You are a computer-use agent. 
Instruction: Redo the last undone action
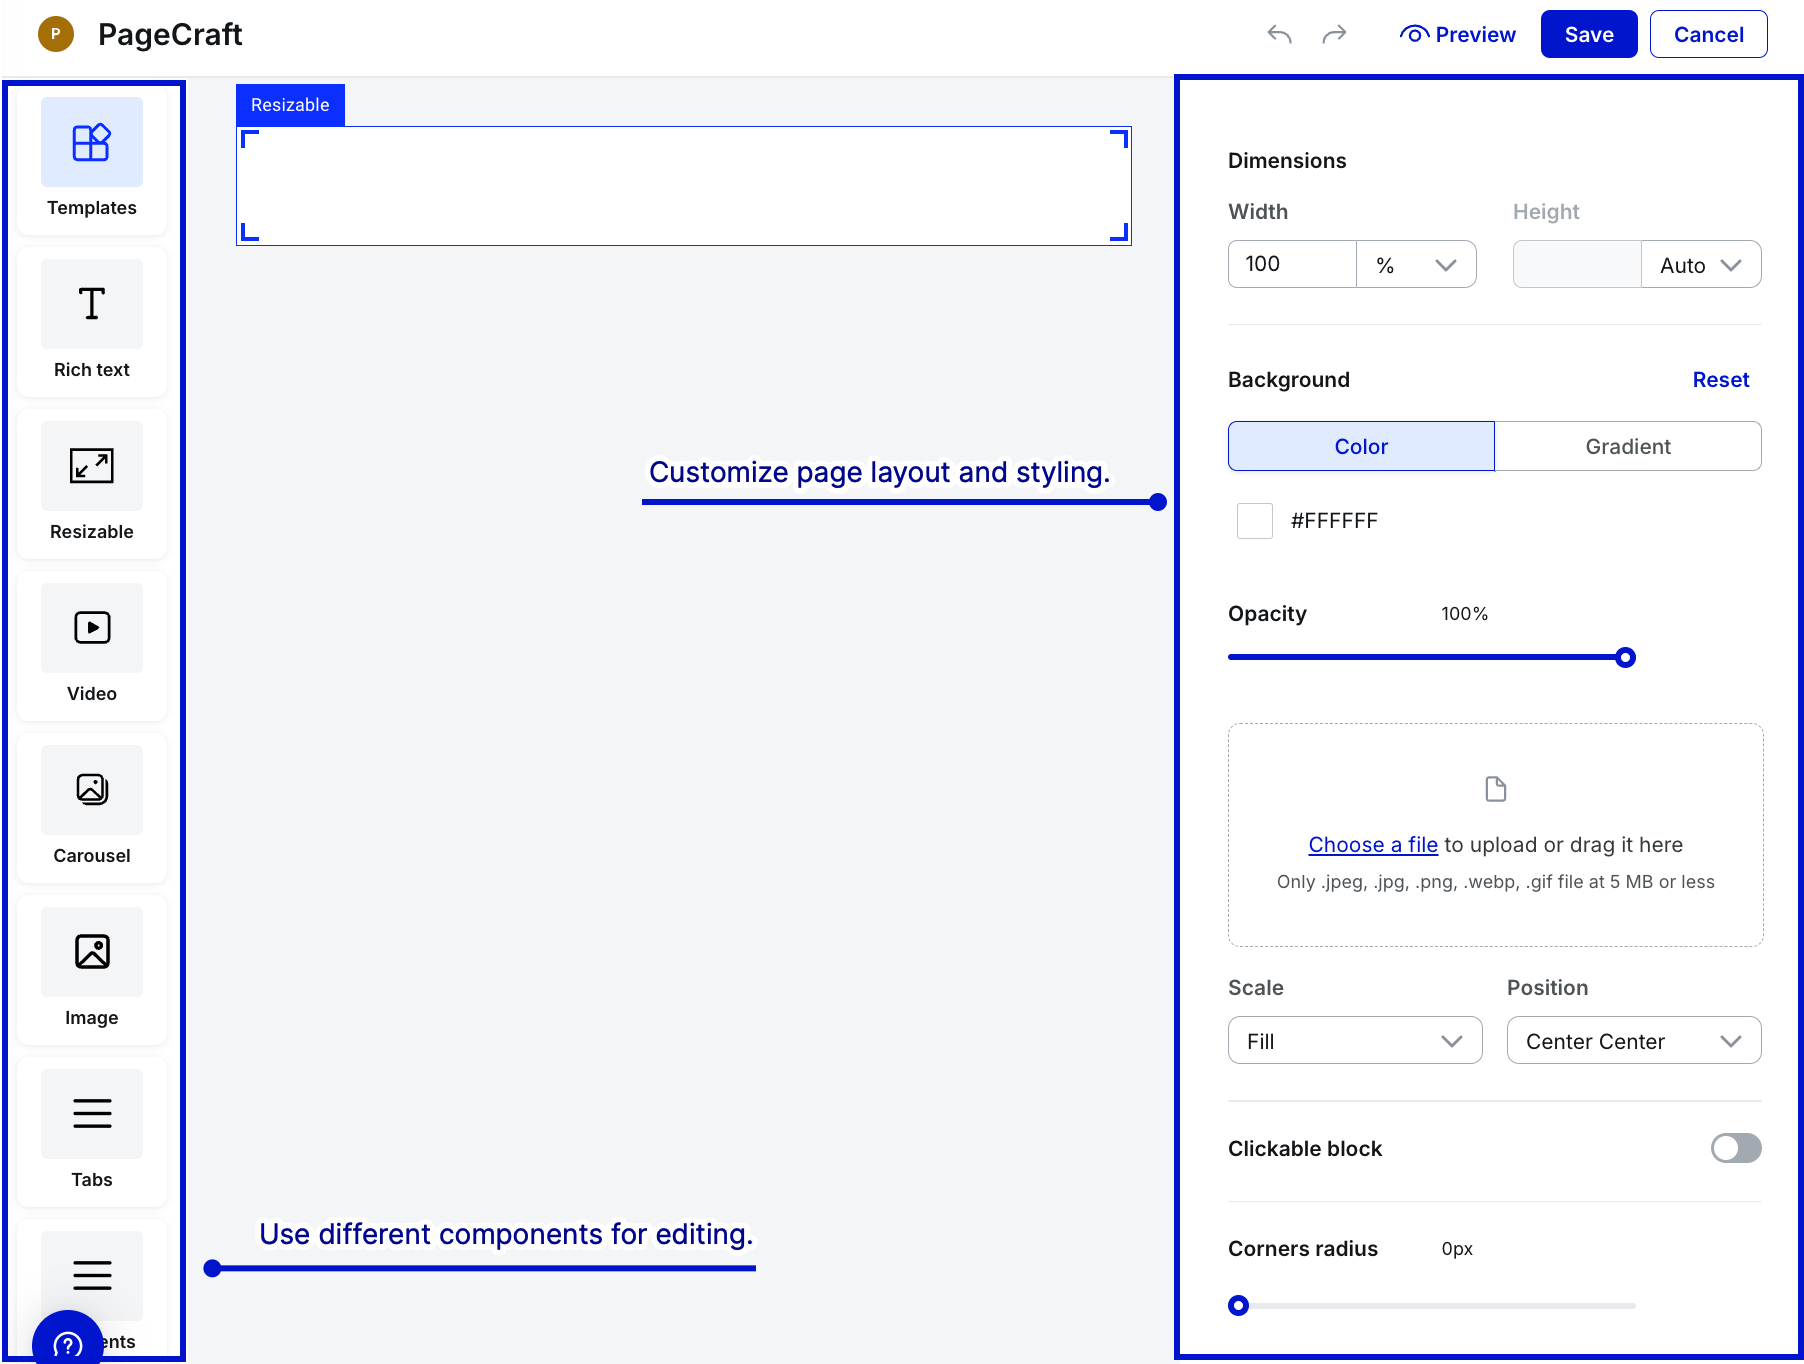(1334, 35)
